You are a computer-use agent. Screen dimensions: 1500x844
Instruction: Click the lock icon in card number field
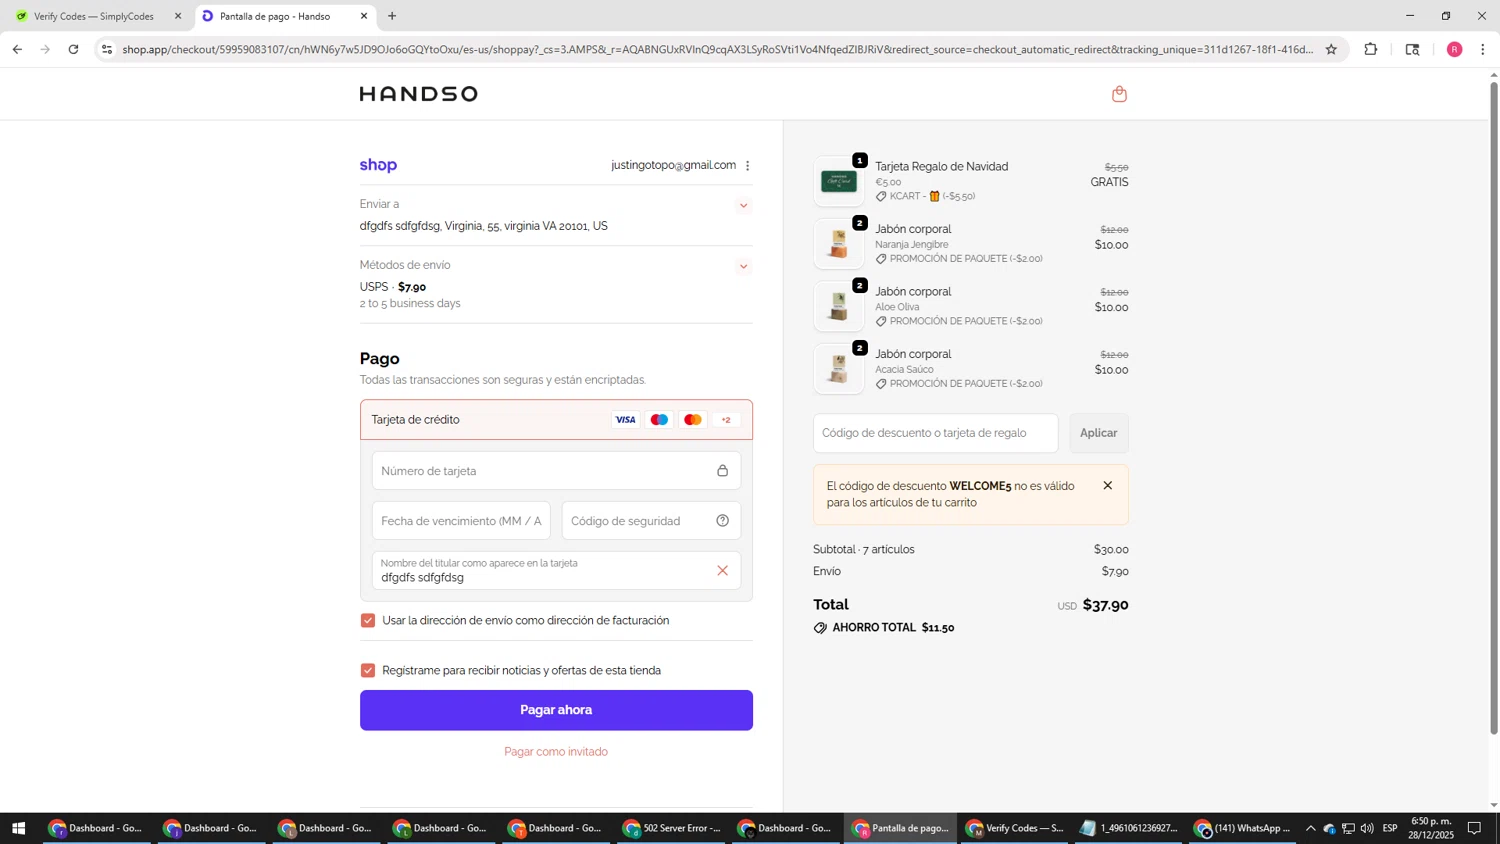[x=722, y=471]
